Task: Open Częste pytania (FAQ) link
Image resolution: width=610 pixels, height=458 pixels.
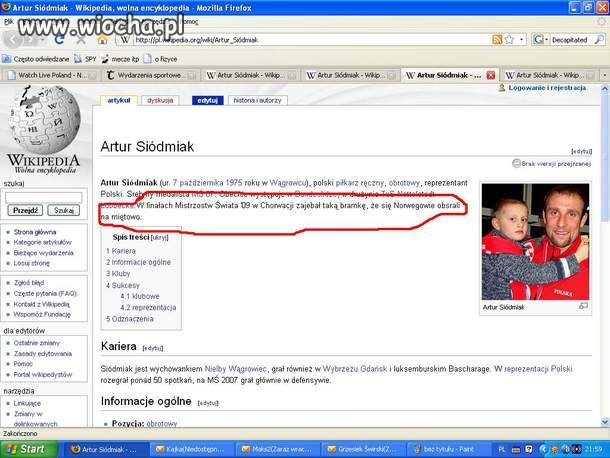Action: pos(45,293)
